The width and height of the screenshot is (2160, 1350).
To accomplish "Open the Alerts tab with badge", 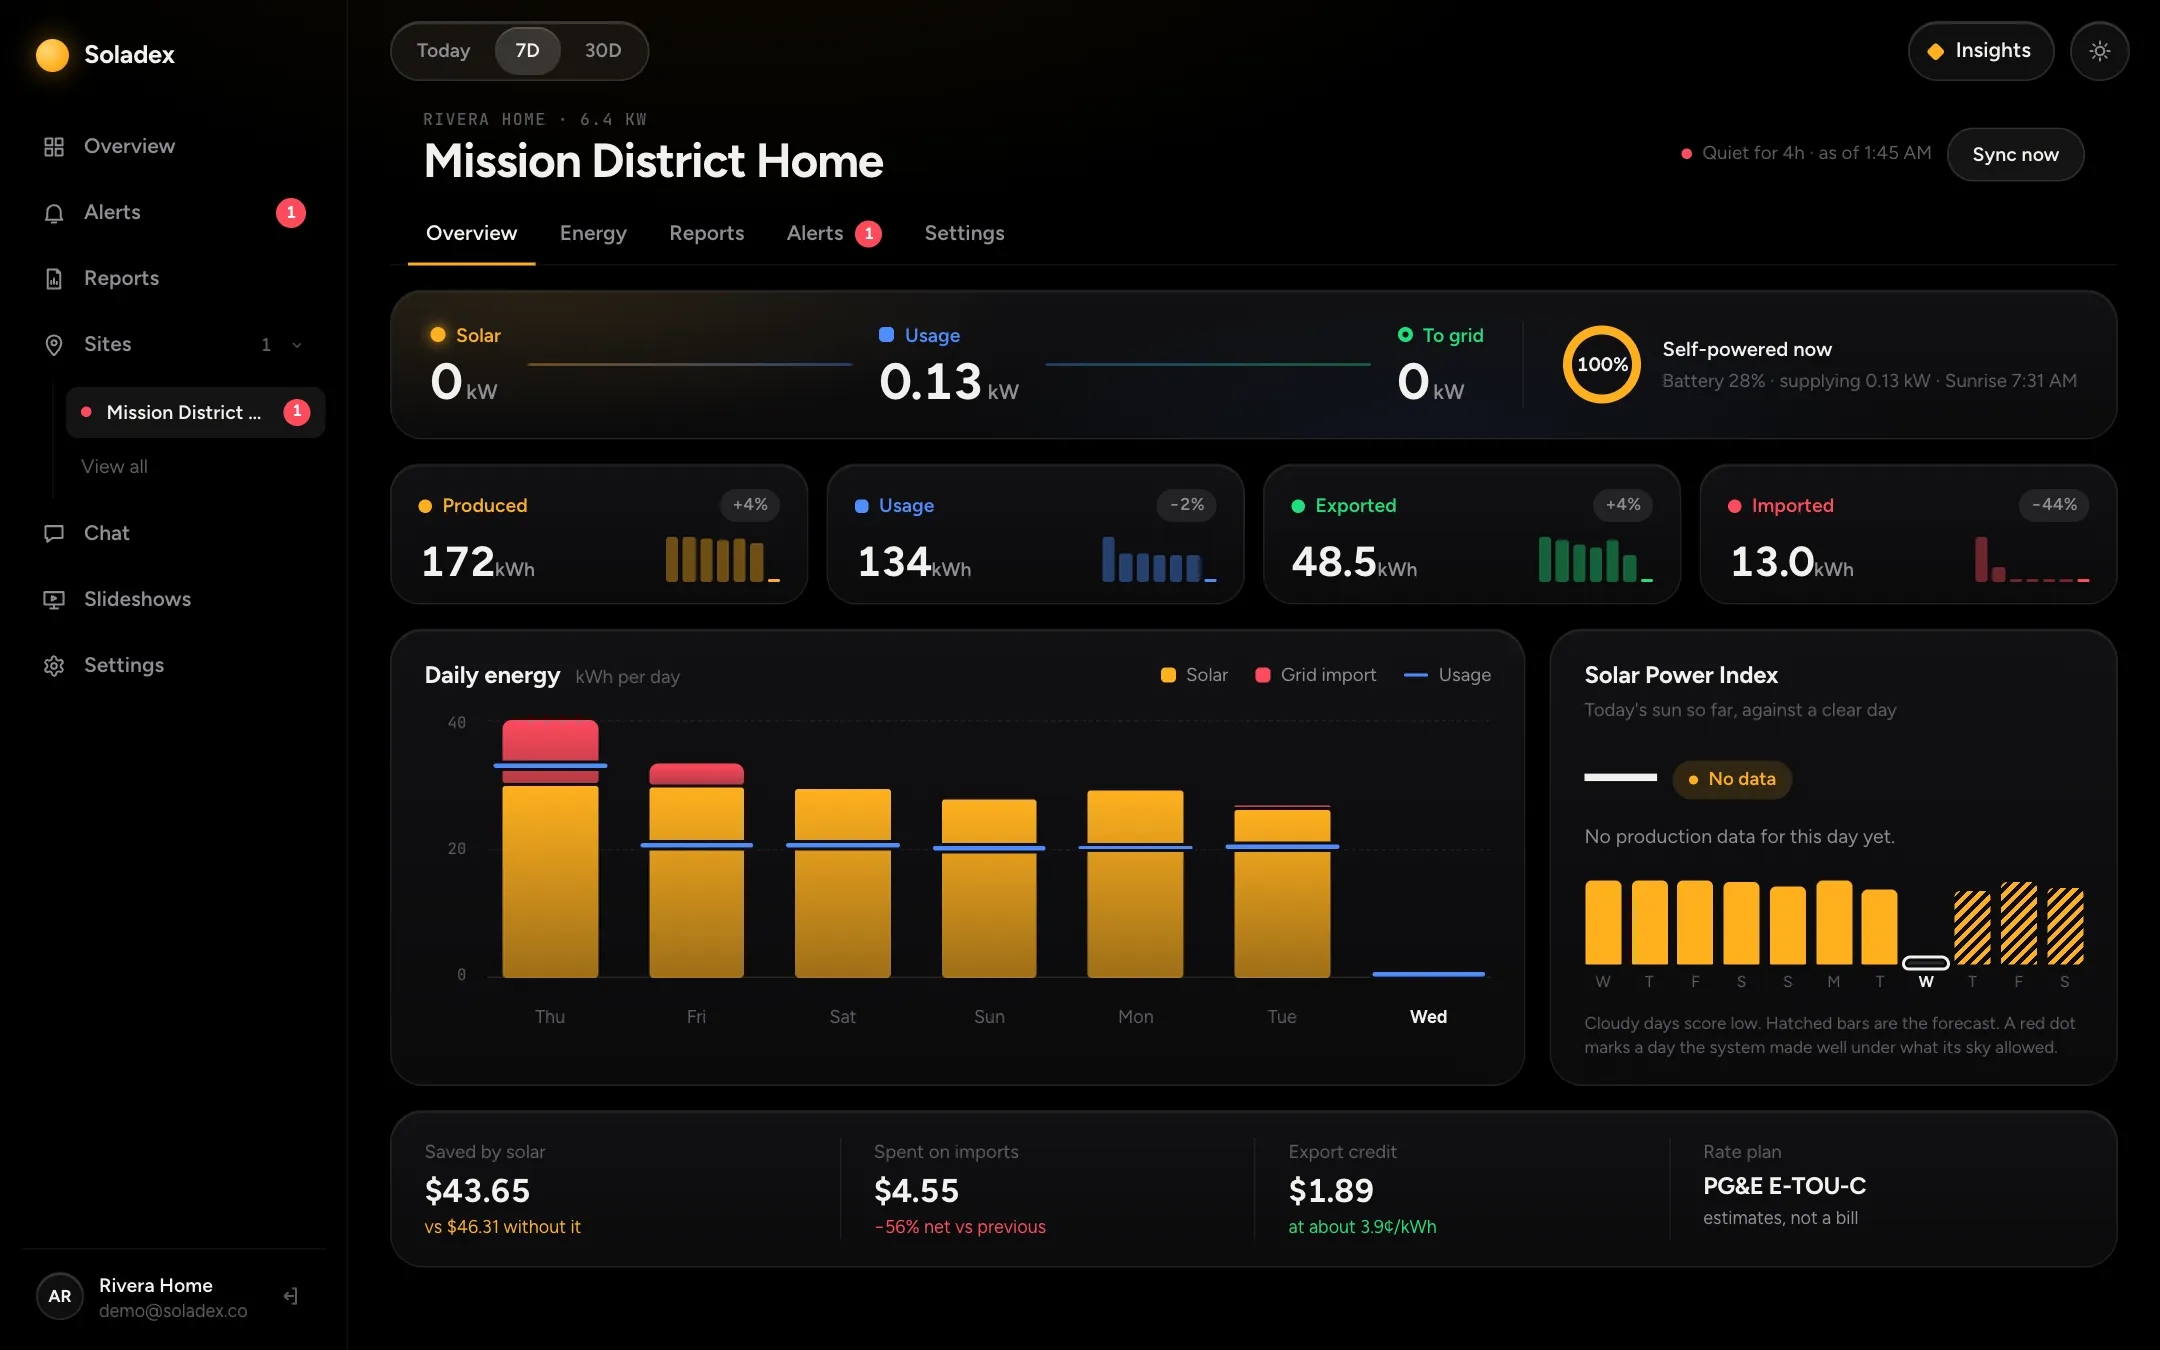I will [834, 233].
